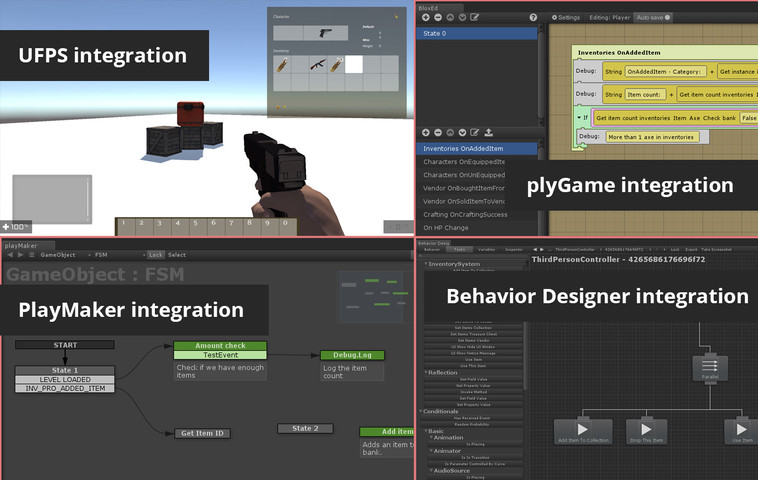Select Characters OnEquippedItem event
This screenshot has width=758, height=480.
click(x=464, y=161)
